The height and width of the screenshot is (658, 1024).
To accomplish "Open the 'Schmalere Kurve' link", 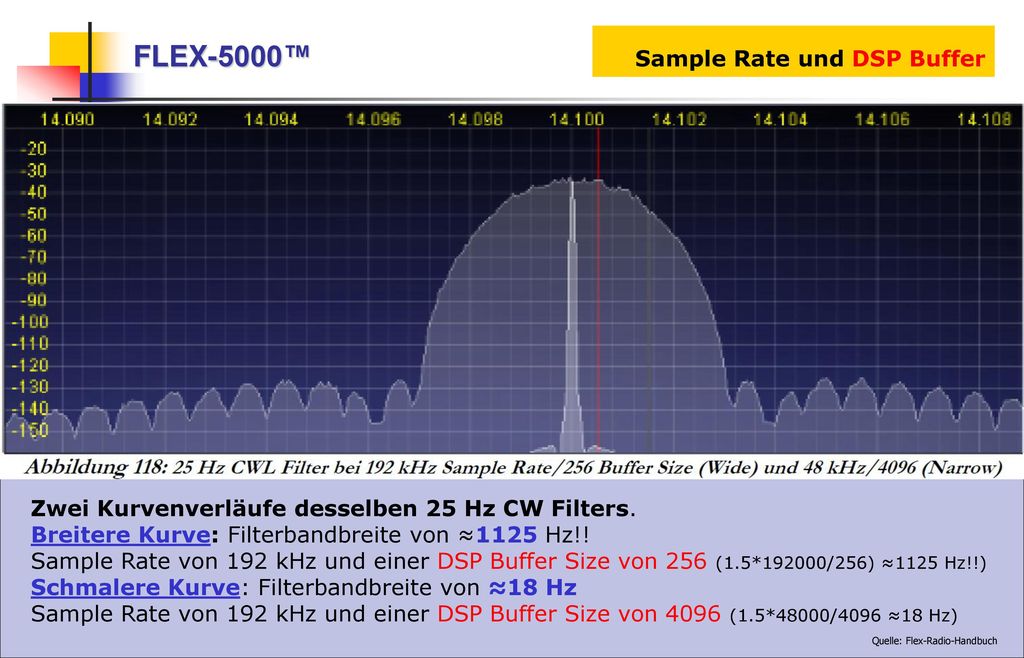I will click(x=135, y=588).
